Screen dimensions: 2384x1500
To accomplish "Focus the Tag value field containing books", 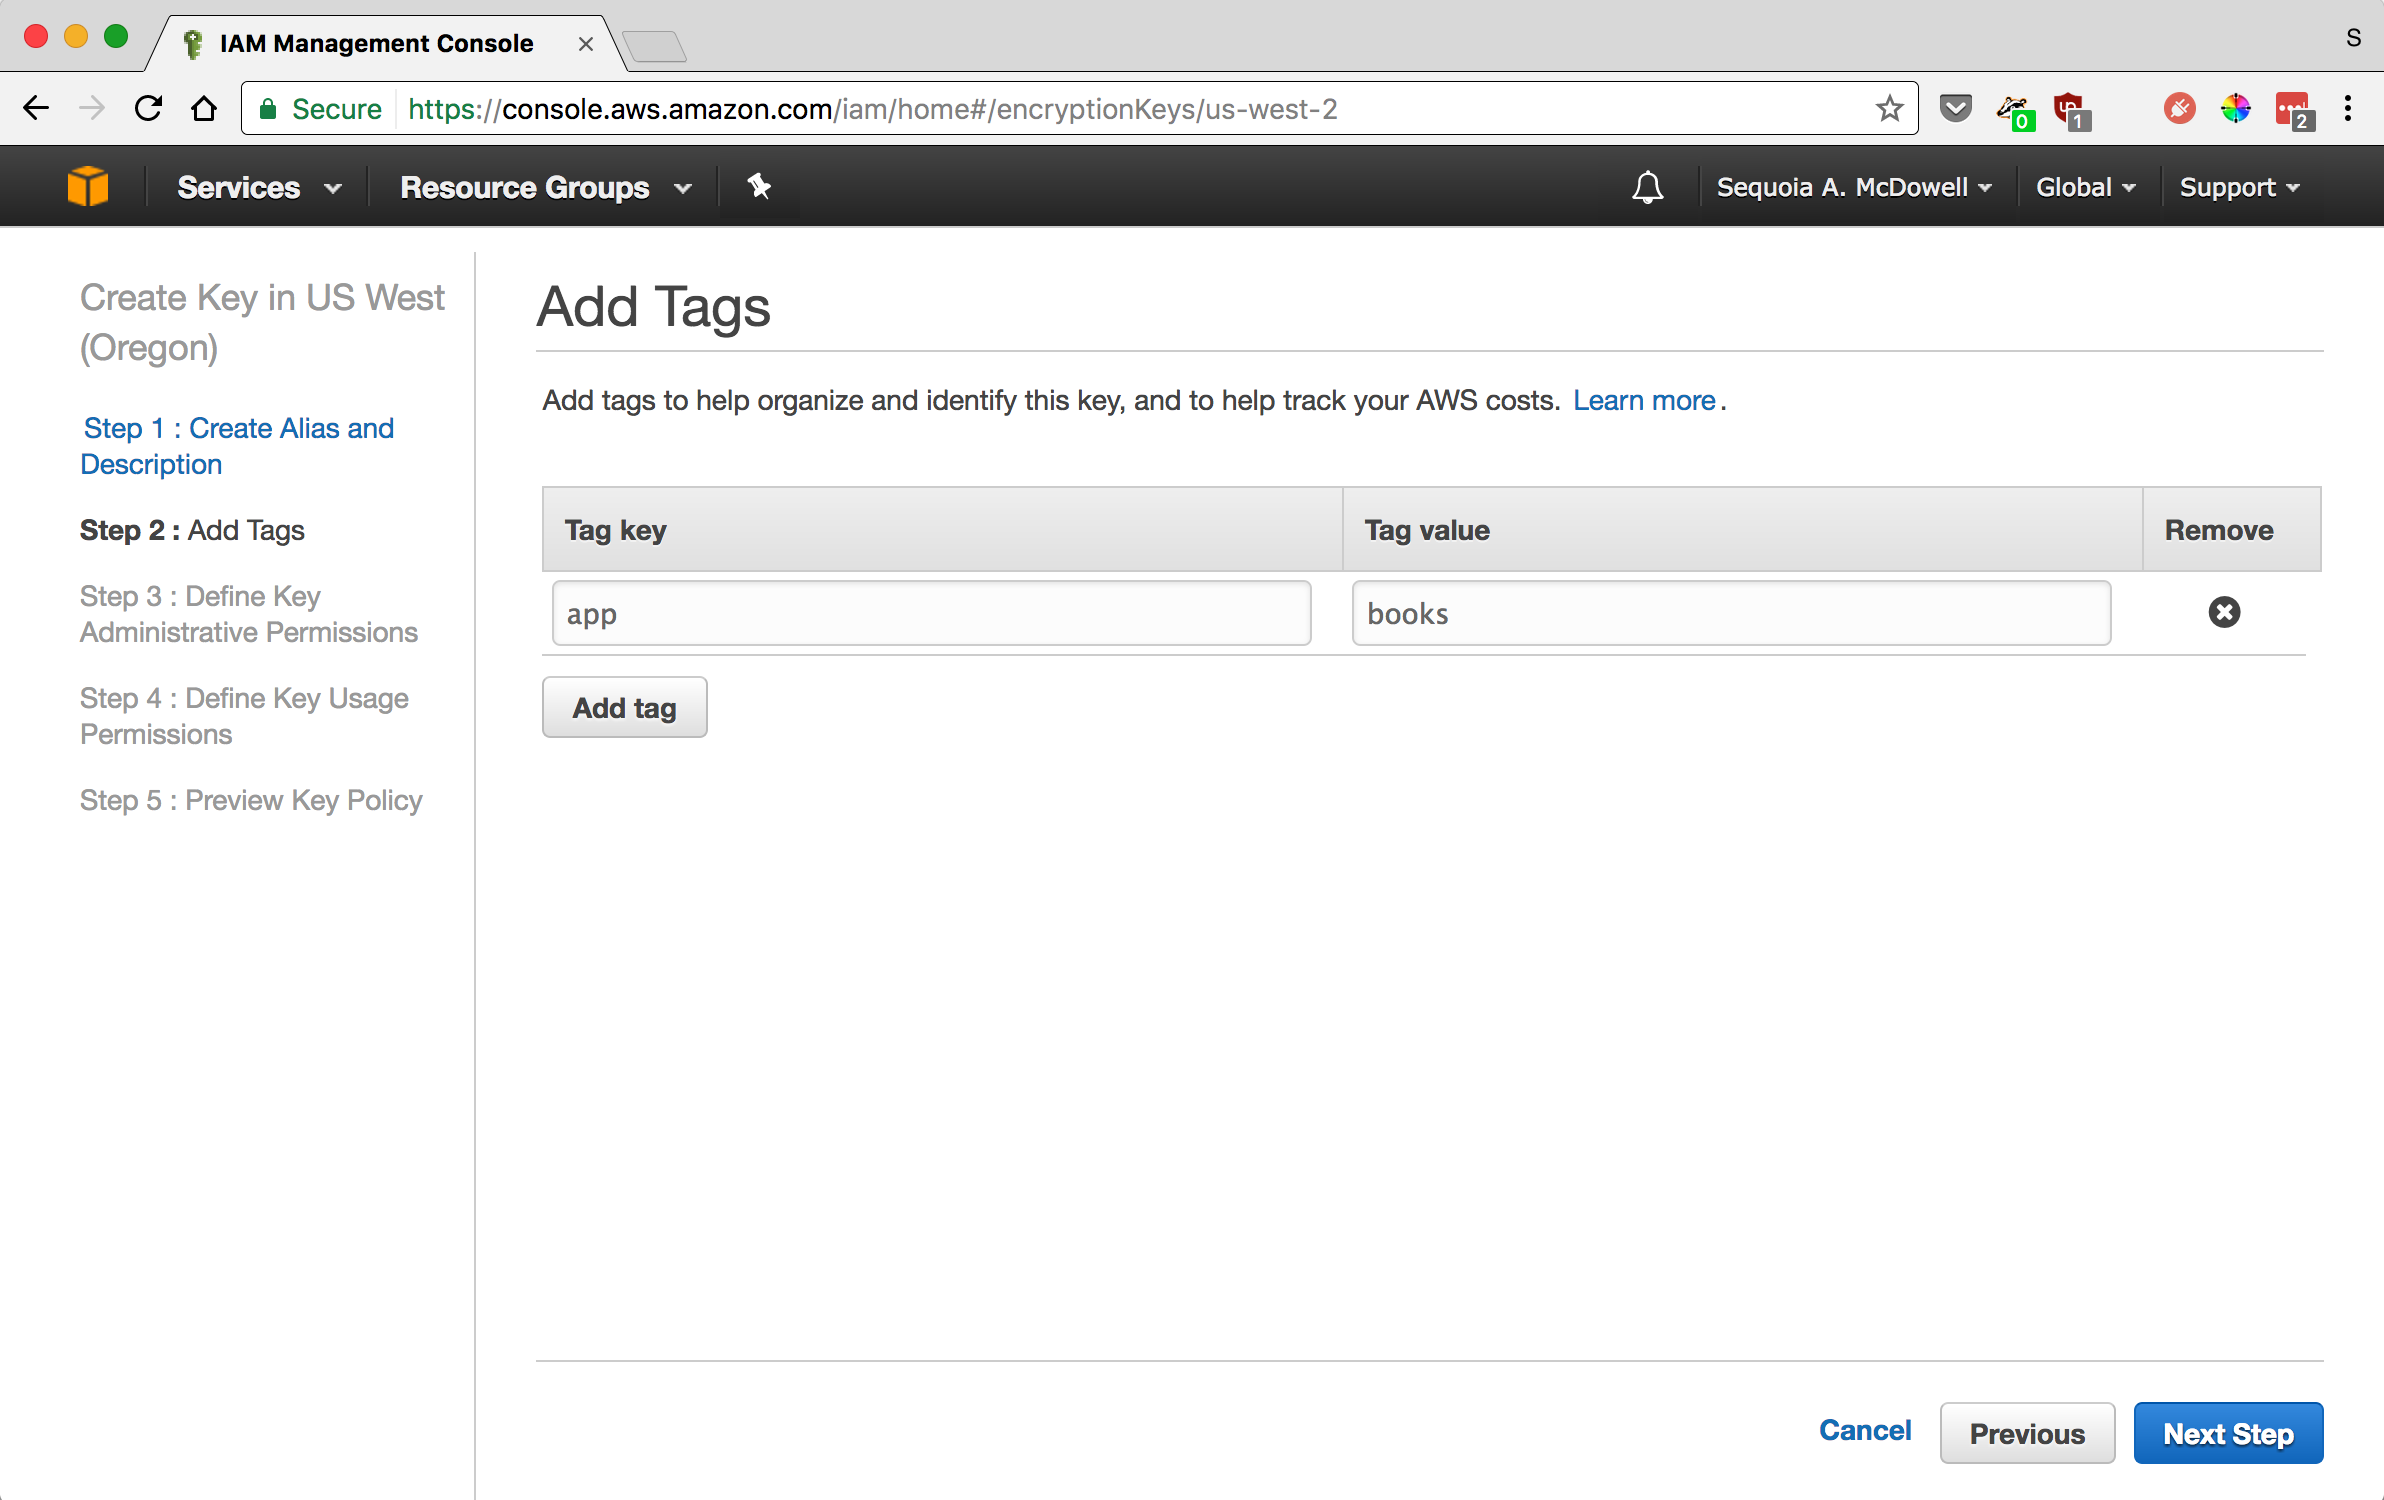I will click(1731, 613).
